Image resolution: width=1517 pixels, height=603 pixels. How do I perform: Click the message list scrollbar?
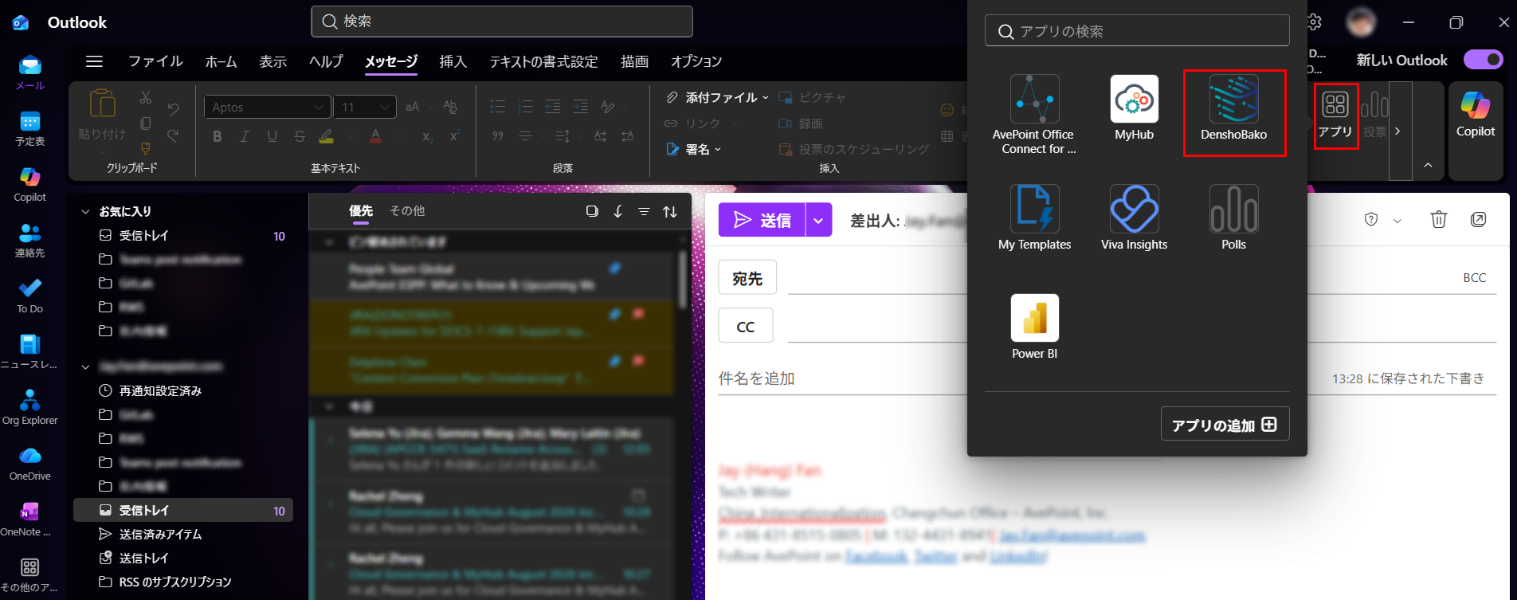(683, 277)
